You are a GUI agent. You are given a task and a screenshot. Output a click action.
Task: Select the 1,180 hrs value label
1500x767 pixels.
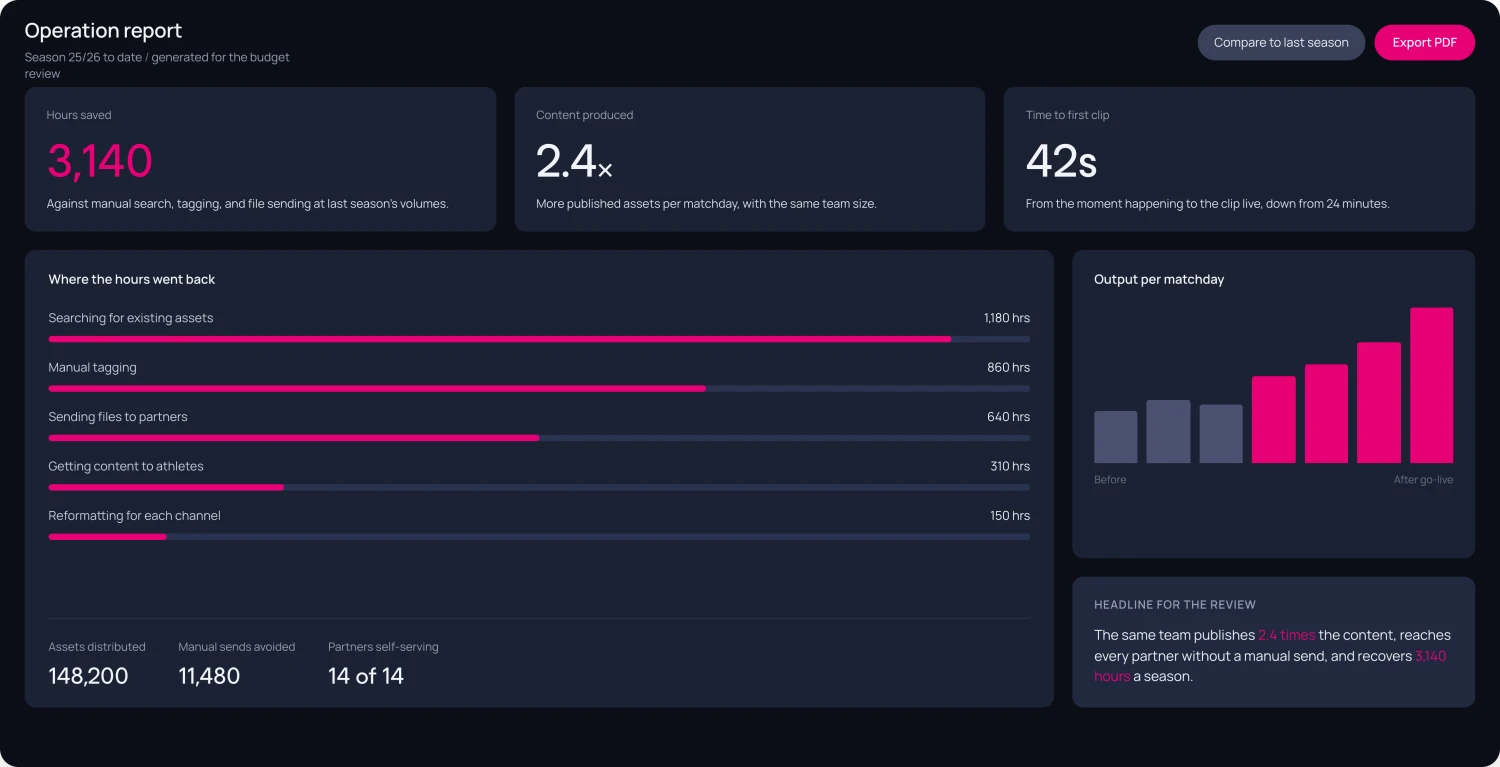tap(1007, 318)
